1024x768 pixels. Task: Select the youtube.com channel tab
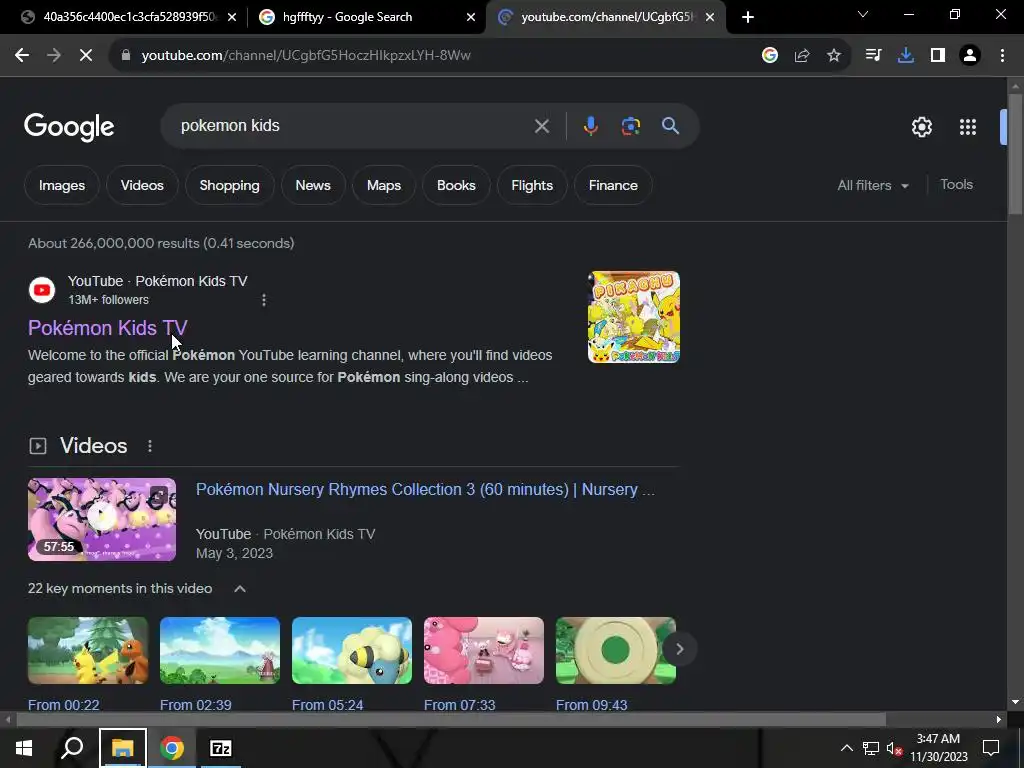coord(606,17)
